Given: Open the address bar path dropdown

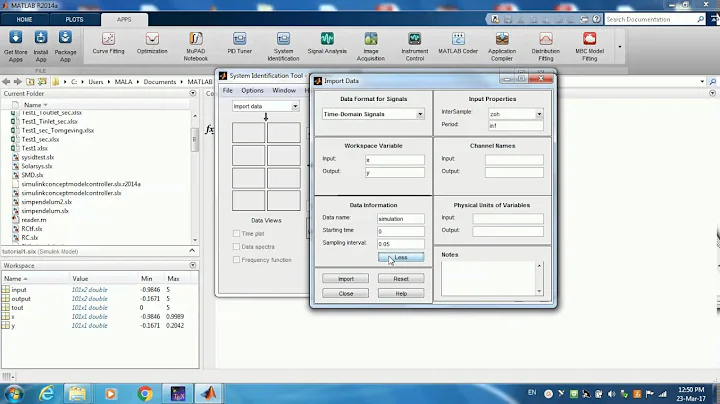Looking at the screenshot, I should 702,82.
